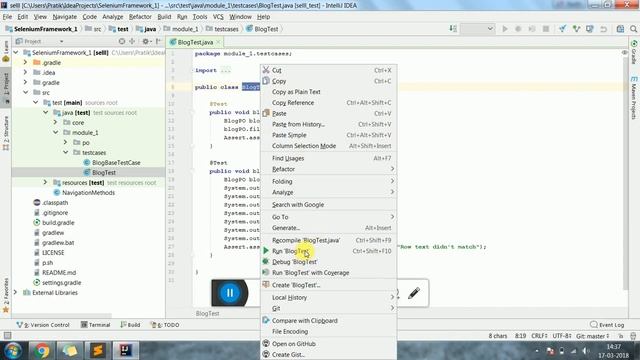Click the Revert undo arrow icon
The image size is (640, 360).
603,29
